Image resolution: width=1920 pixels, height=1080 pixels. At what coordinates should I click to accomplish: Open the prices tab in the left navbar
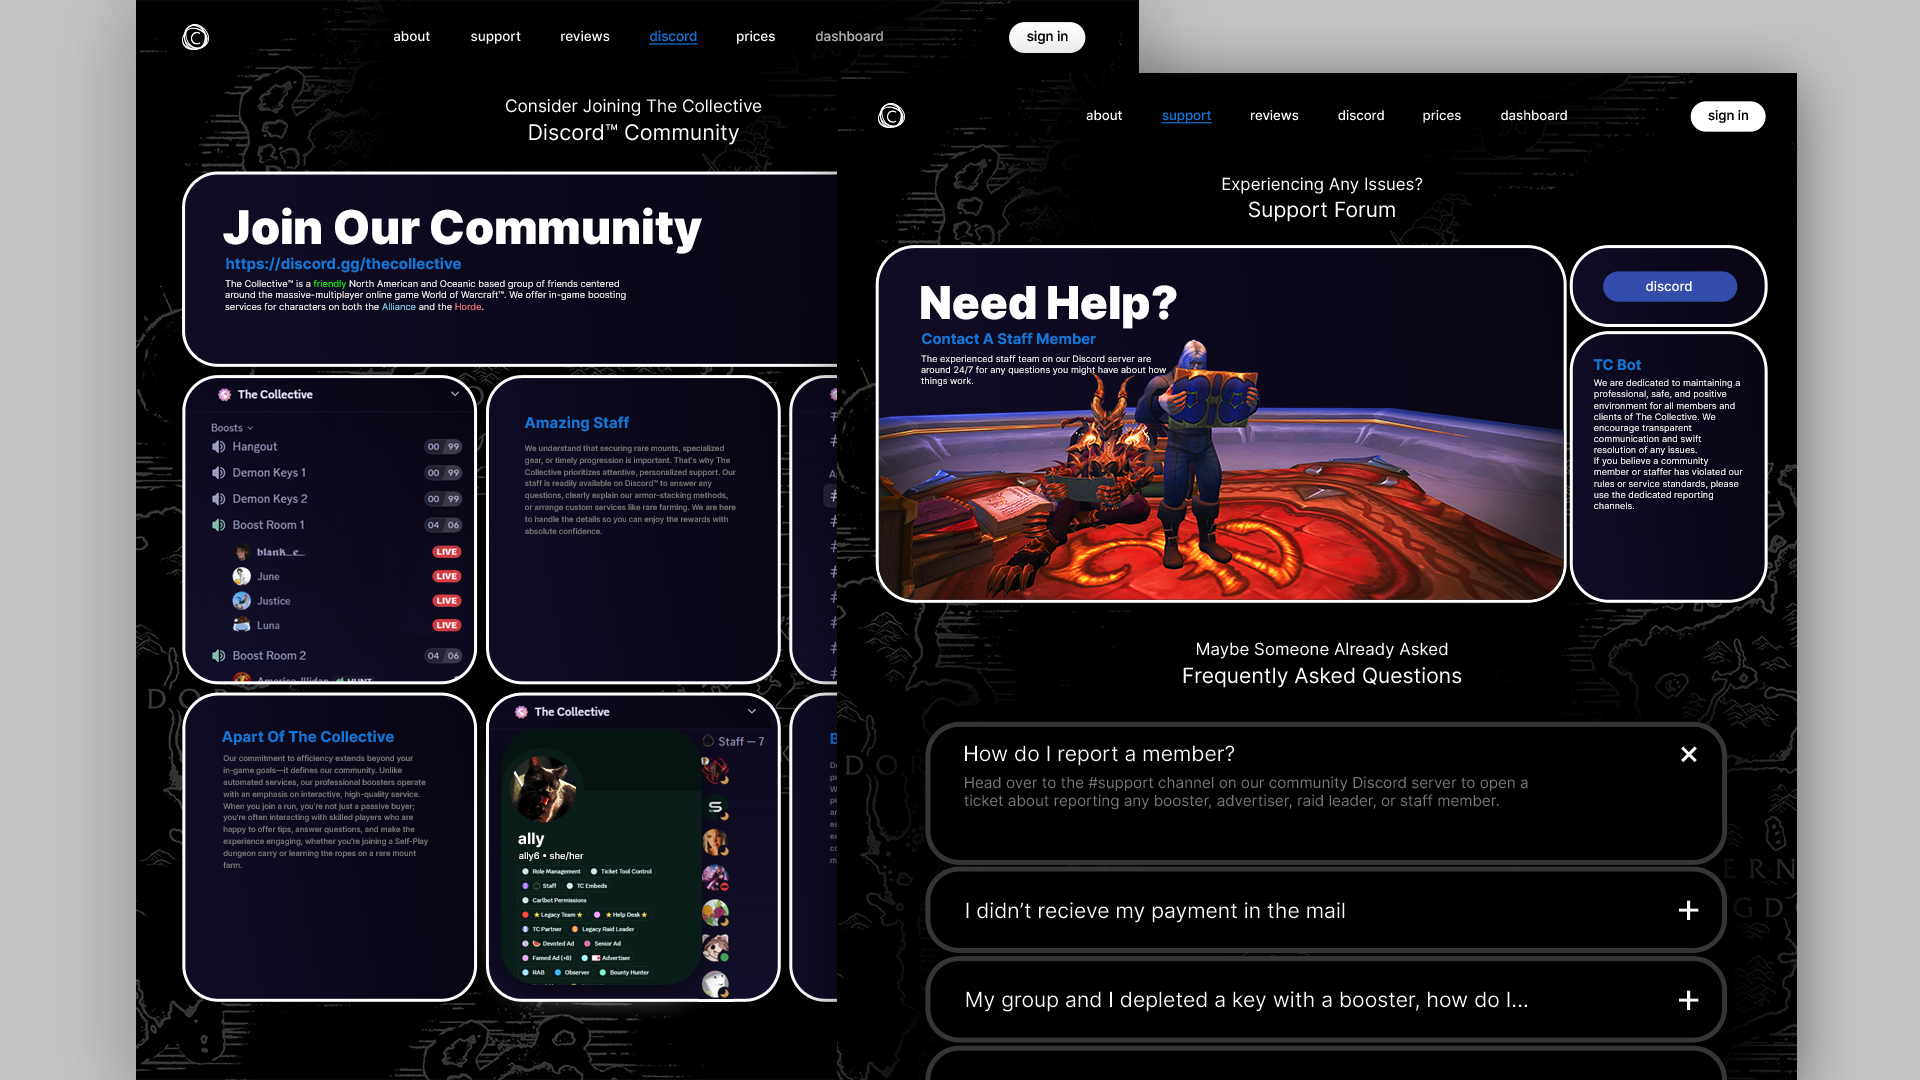pyautogui.click(x=756, y=37)
